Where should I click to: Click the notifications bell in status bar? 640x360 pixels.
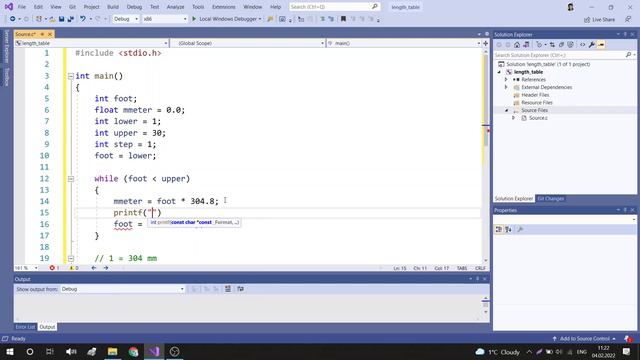pos(628,338)
